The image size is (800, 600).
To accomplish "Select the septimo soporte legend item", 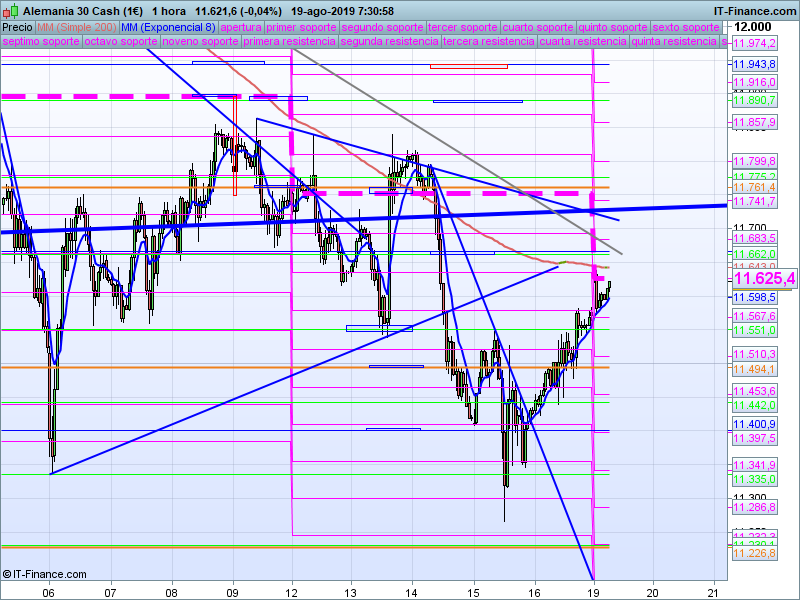I will click(41, 42).
